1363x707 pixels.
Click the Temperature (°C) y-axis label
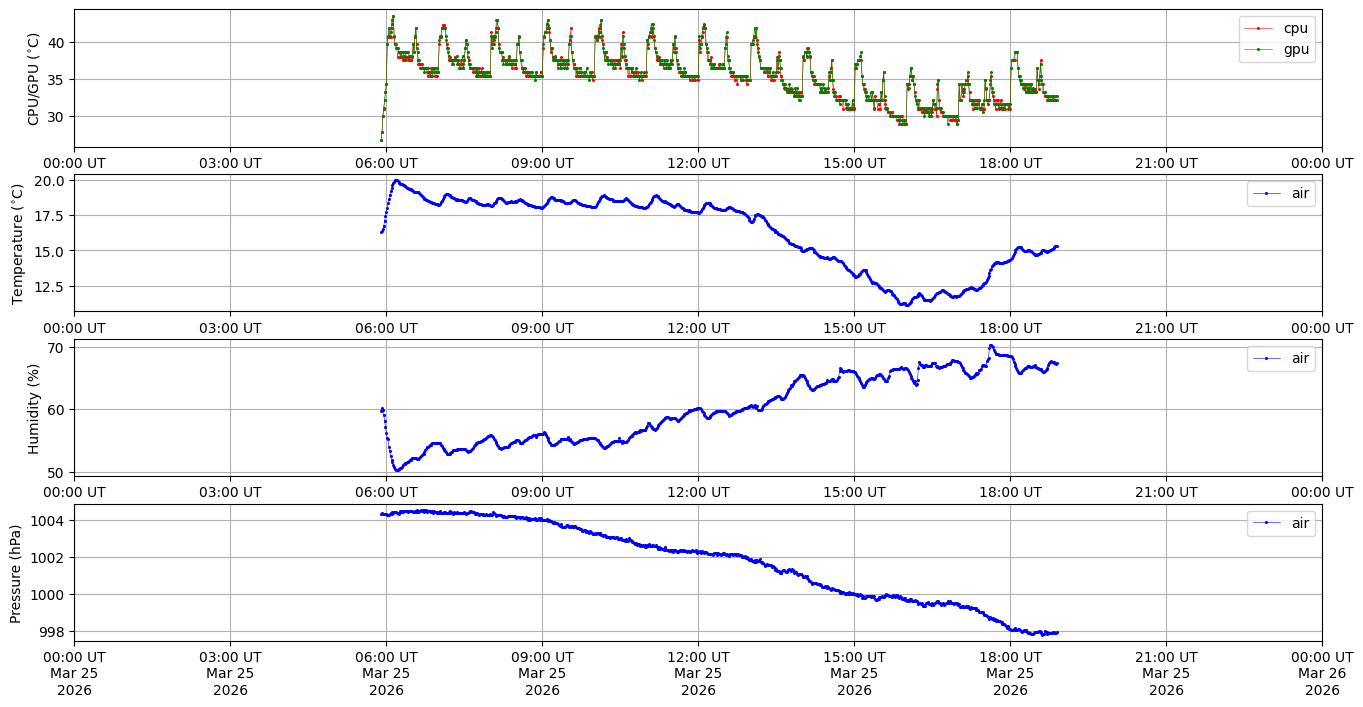click(17, 243)
